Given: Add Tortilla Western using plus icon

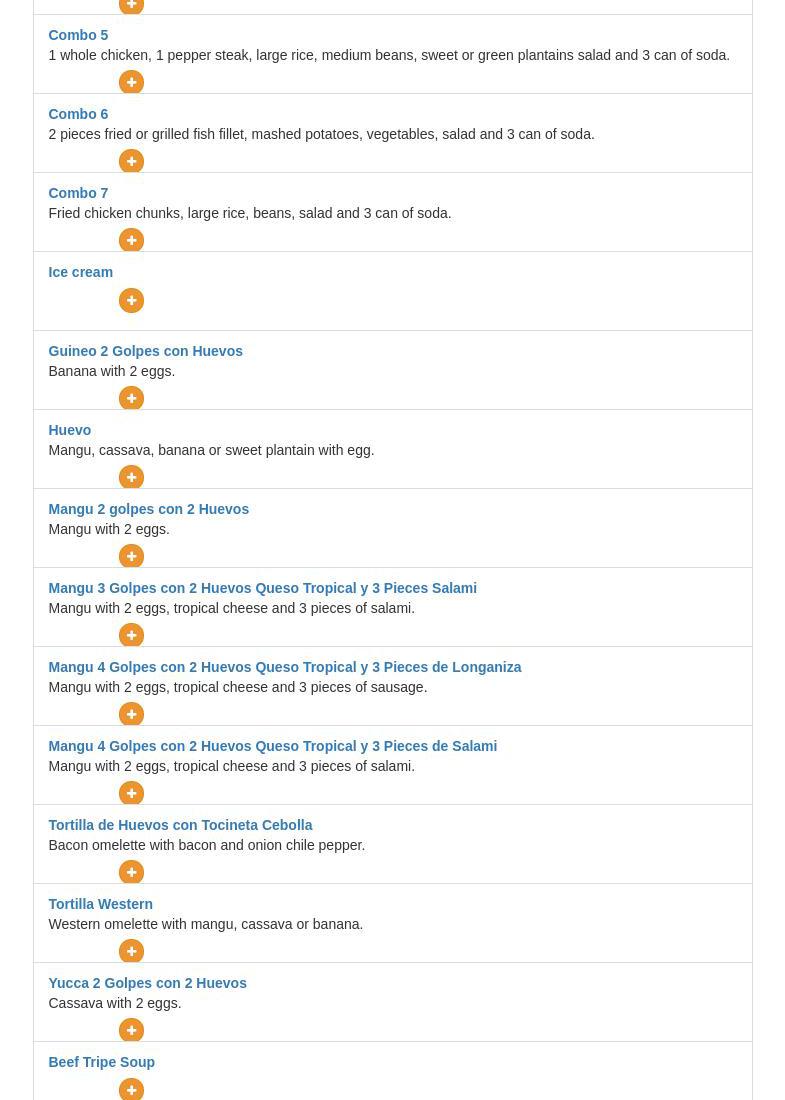Looking at the screenshot, I should point(131,951).
